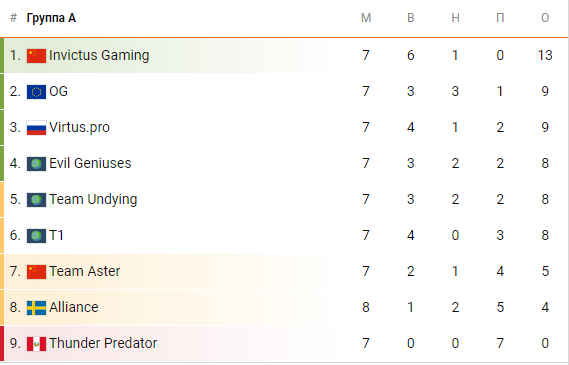Select the Thunder Predator team name
The image size is (569, 365).
tap(103, 343)
